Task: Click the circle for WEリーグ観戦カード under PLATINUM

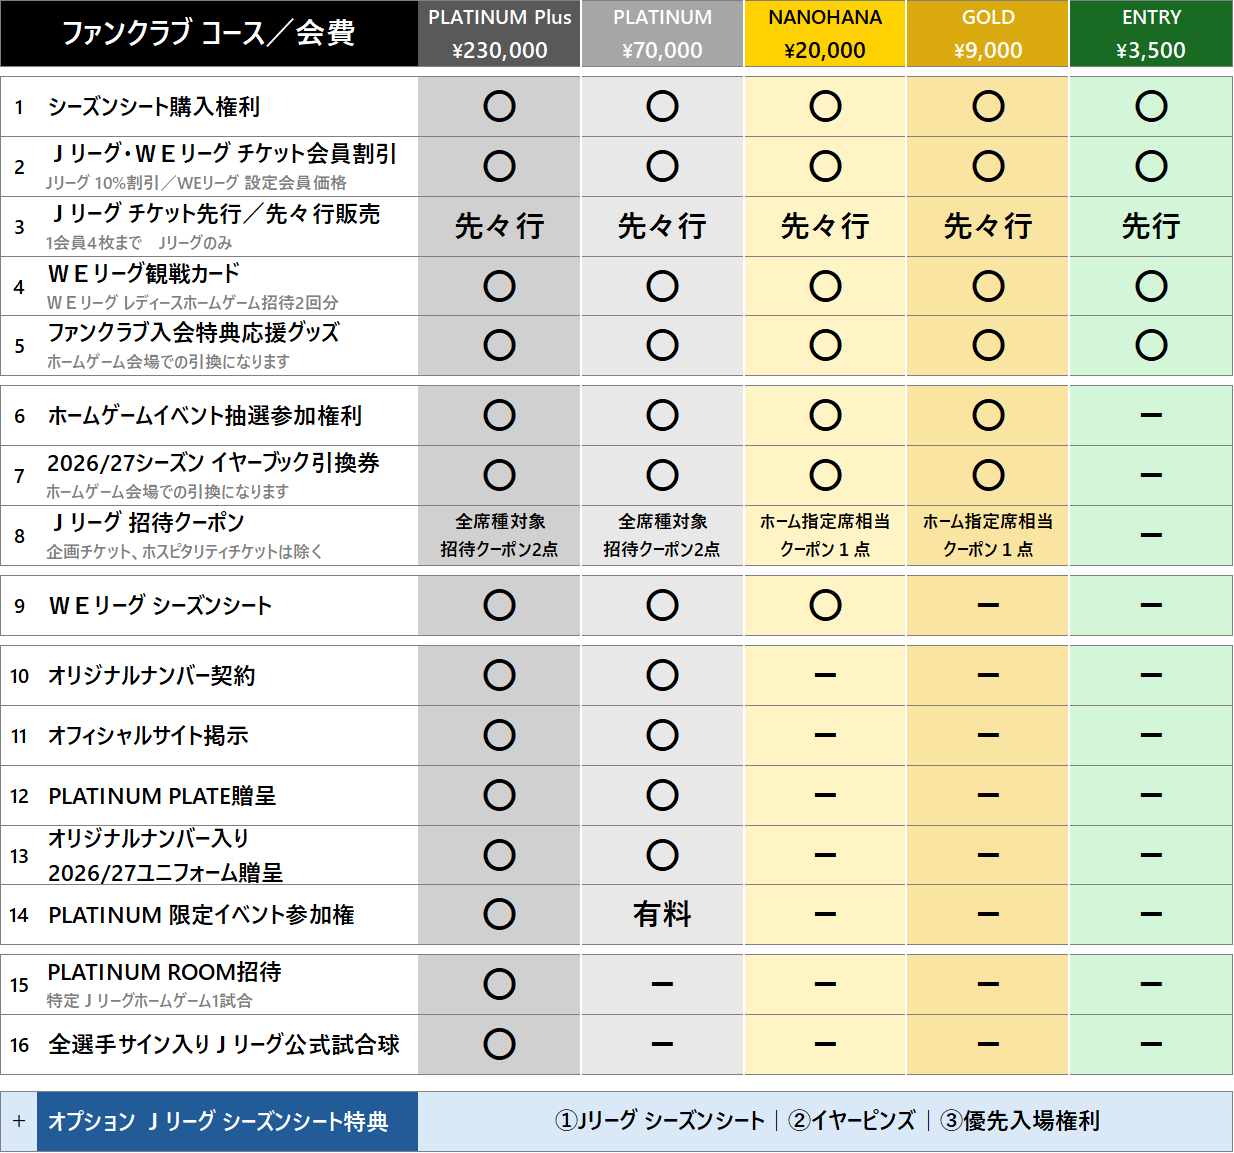Action: tap(662, 286)
